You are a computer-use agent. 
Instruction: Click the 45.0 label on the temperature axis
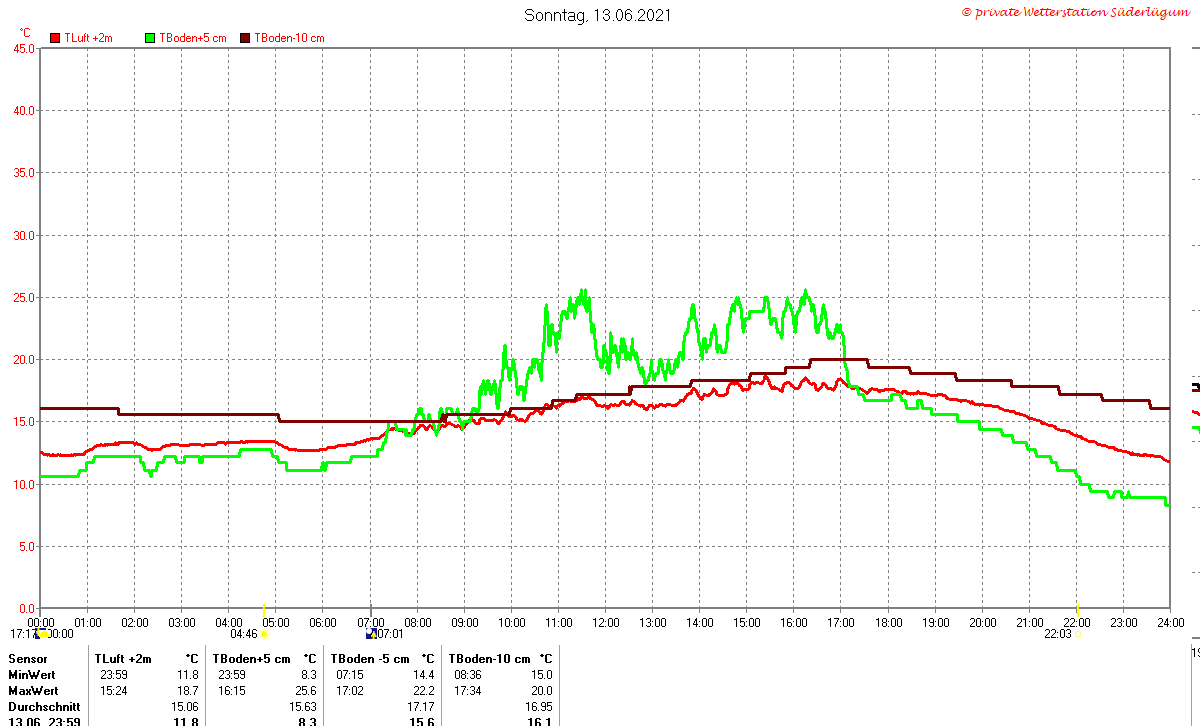(x=23, y=48)
